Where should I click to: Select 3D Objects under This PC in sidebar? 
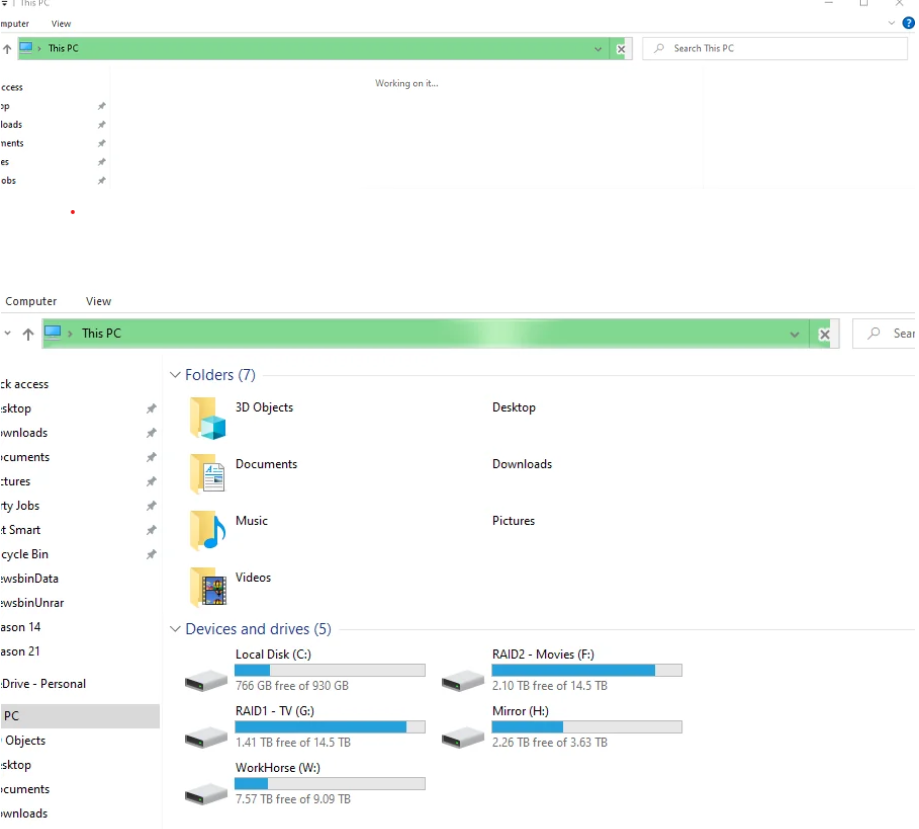[24, 740]
